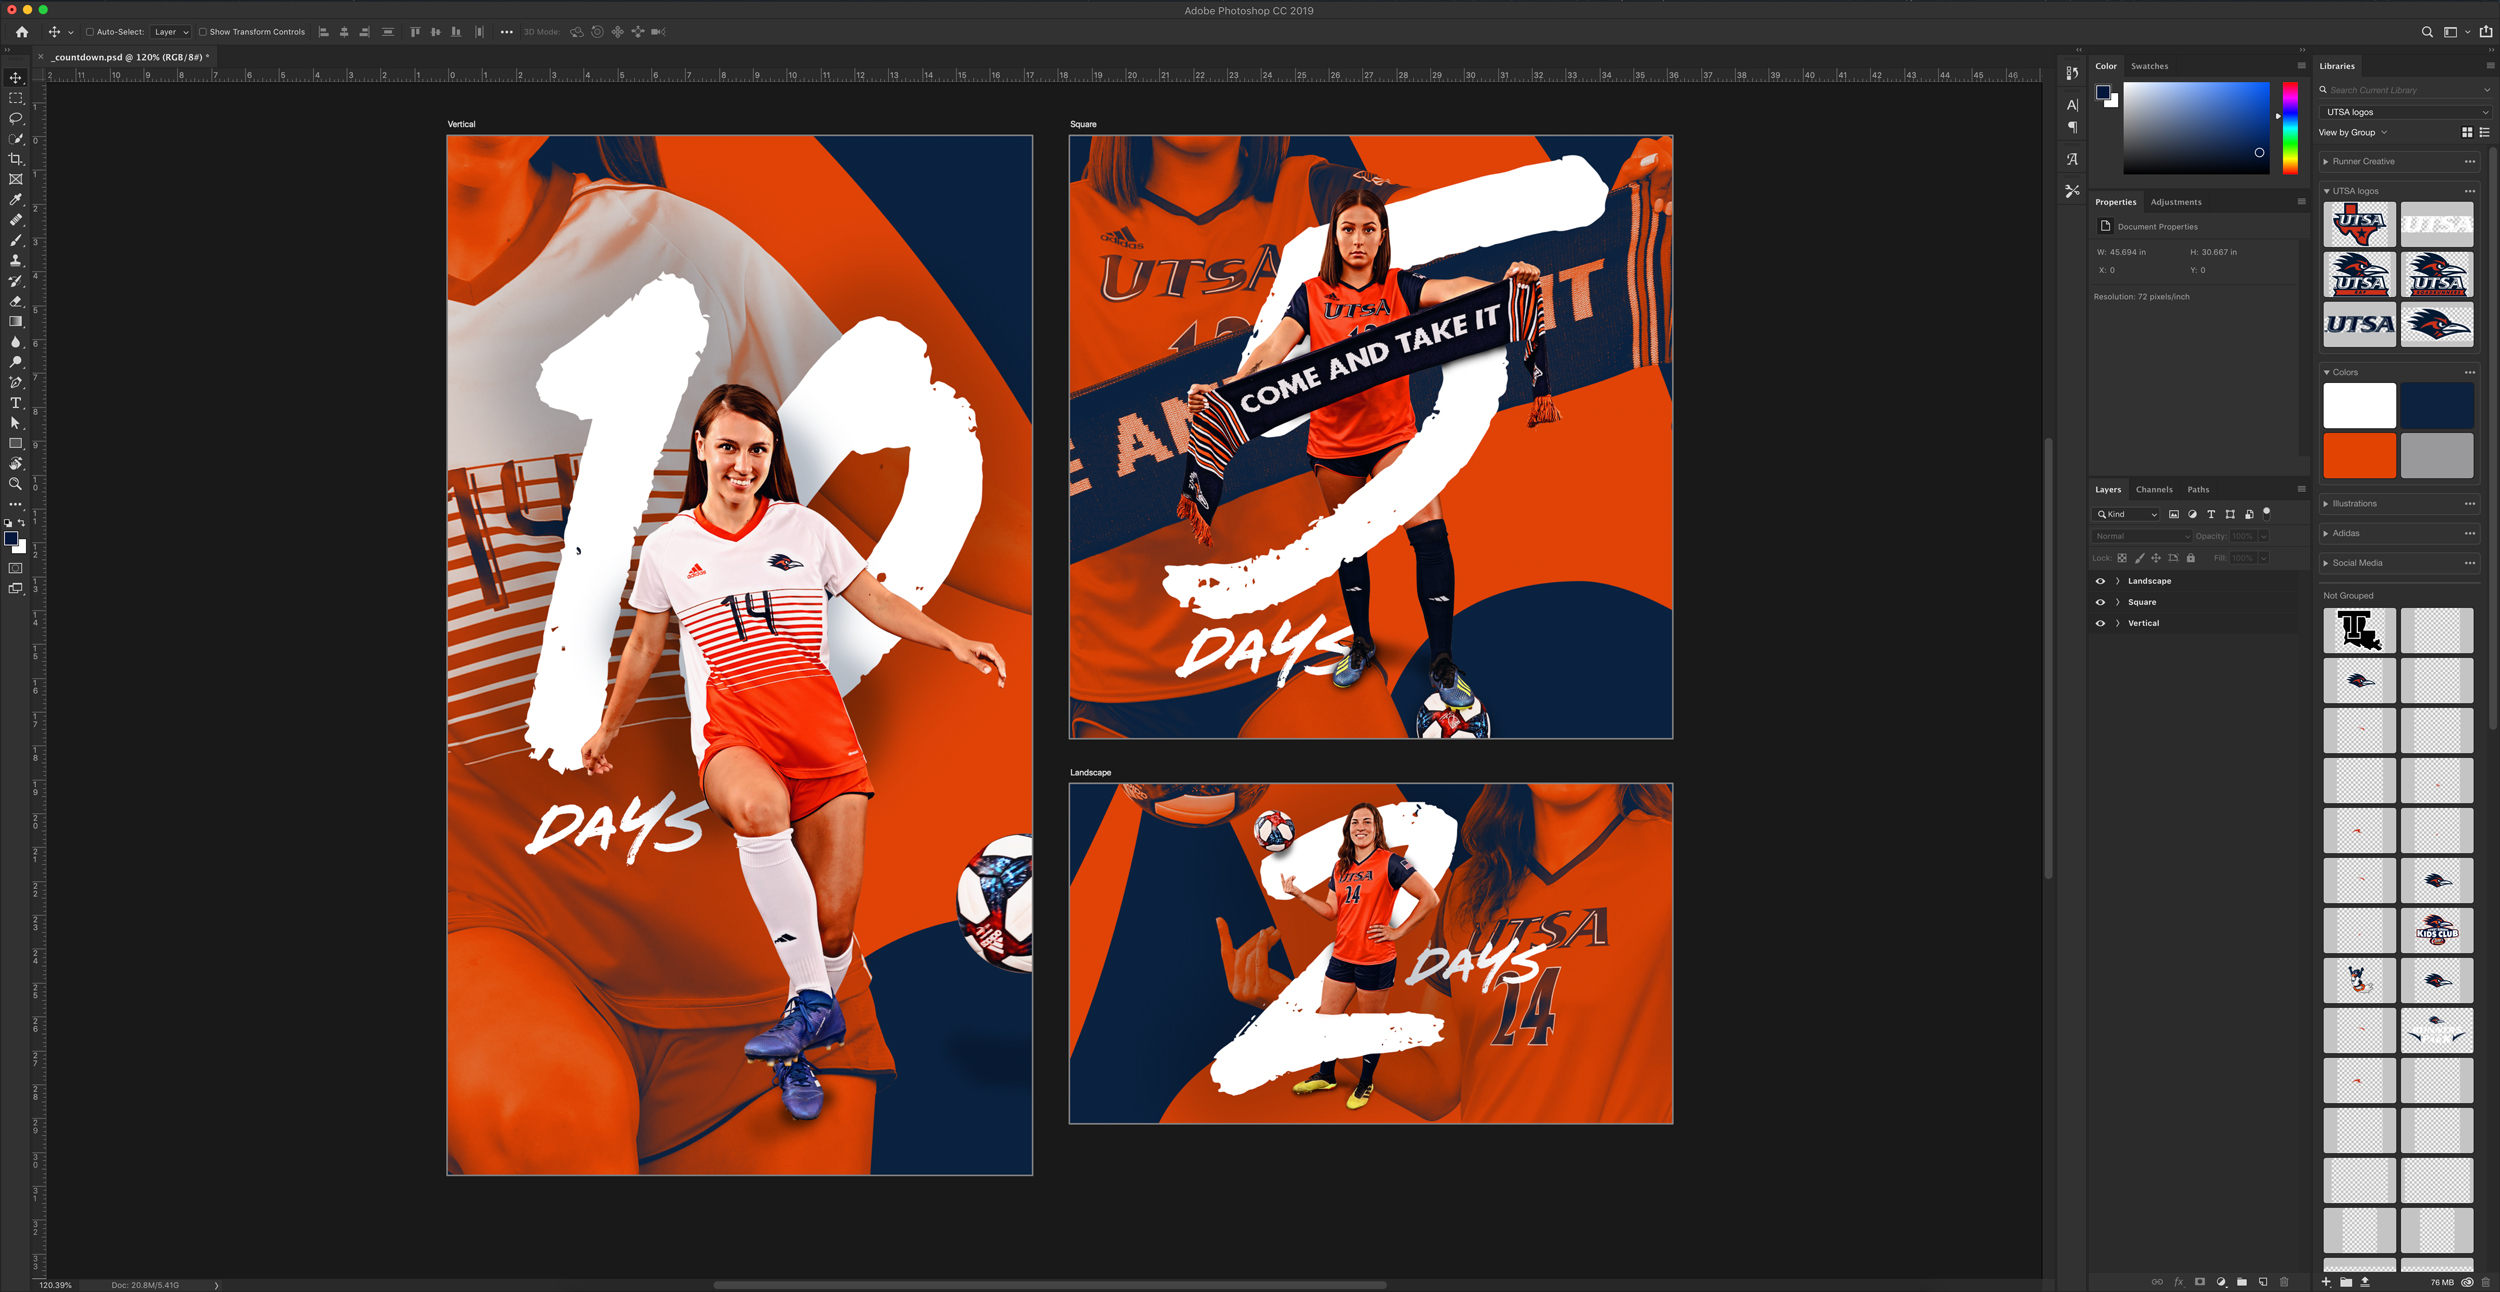Select the Quick Selection tool
Viewport: 2500px width, 1292px height.
16,139
